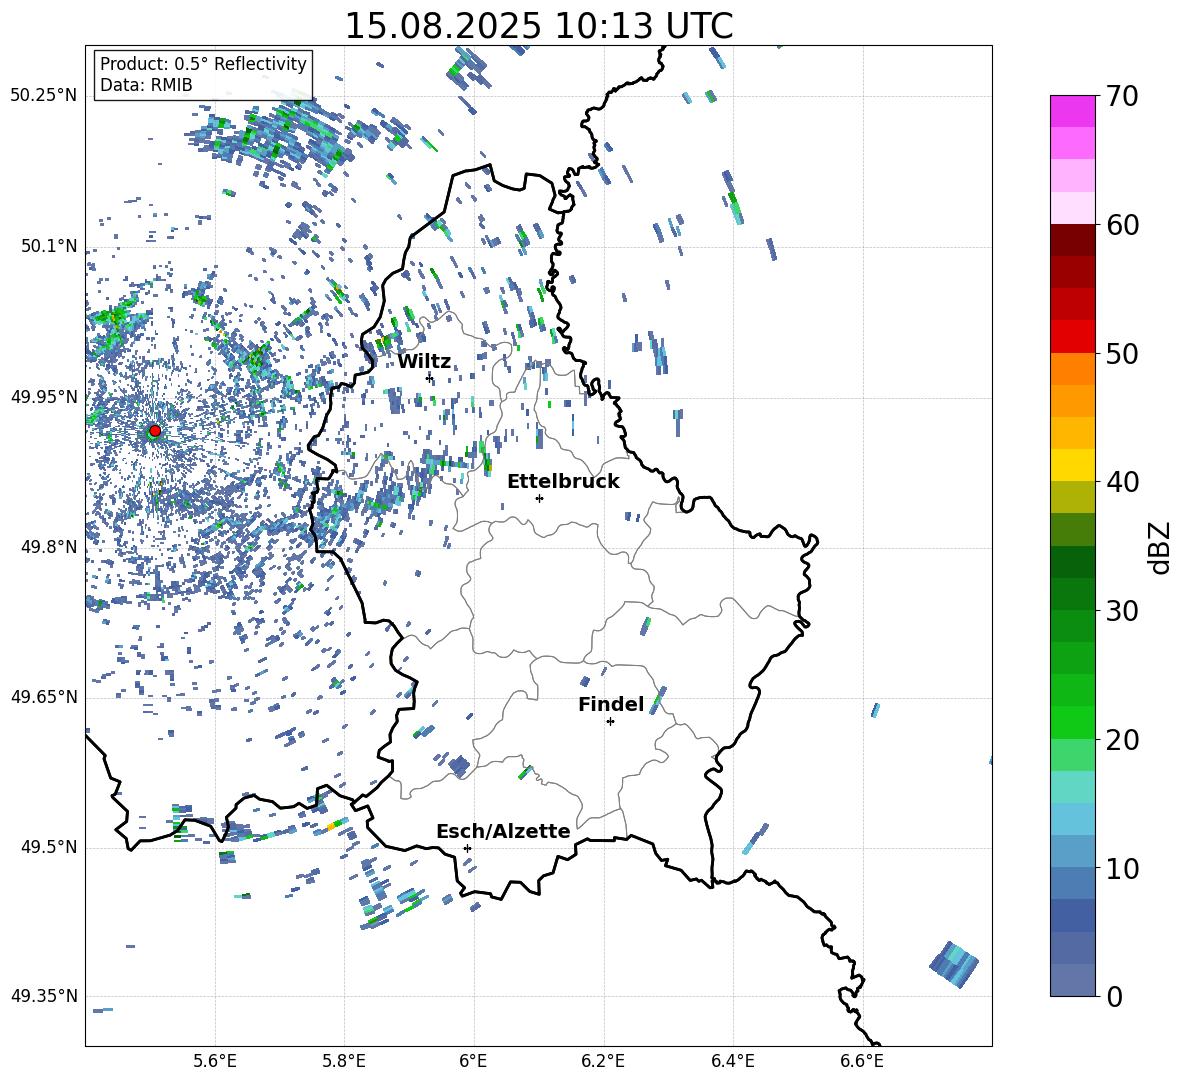Click the light cyan colorbar swatch above 10
Image resolution: width=1184 pixels, height=1081 pixels.
1072,819
